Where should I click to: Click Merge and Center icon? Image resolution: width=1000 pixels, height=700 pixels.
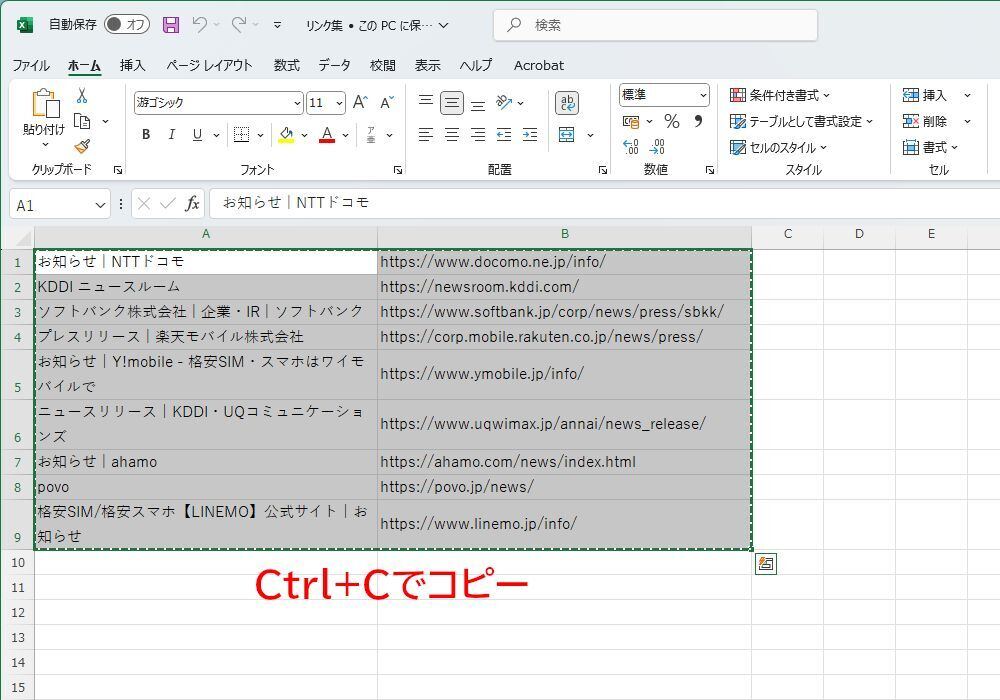point(566,135)
